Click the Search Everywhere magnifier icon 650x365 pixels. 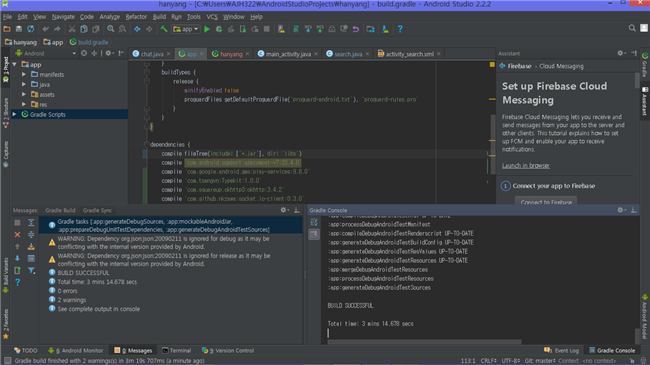point(632,28)
